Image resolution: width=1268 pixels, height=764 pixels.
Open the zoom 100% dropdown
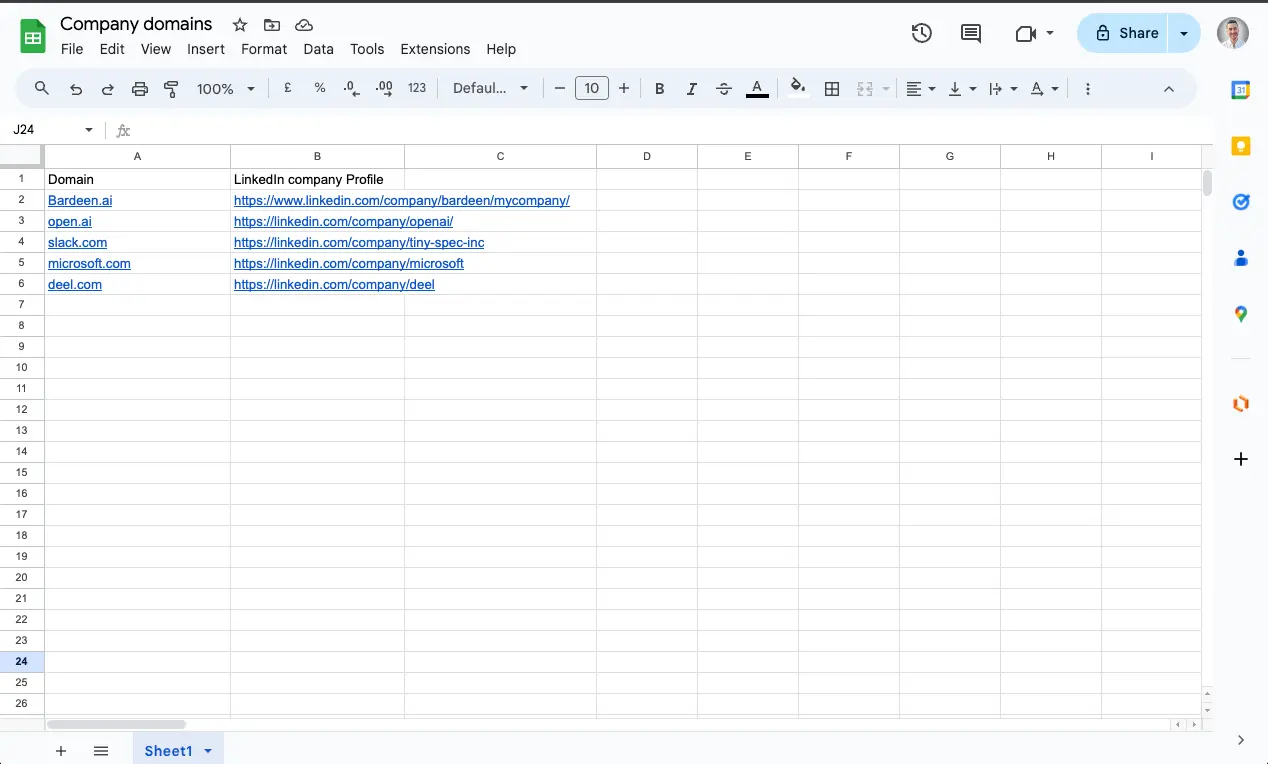(226, 89)
